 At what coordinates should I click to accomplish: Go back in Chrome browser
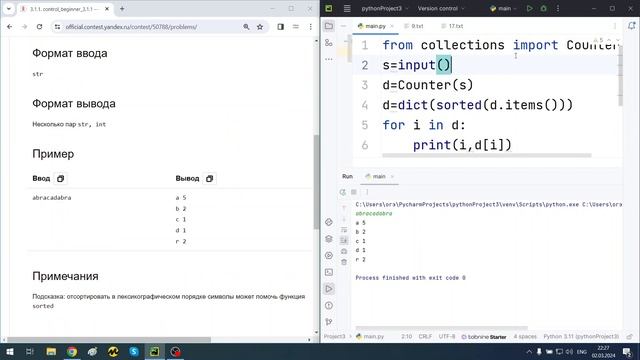(x=9, y=27)
